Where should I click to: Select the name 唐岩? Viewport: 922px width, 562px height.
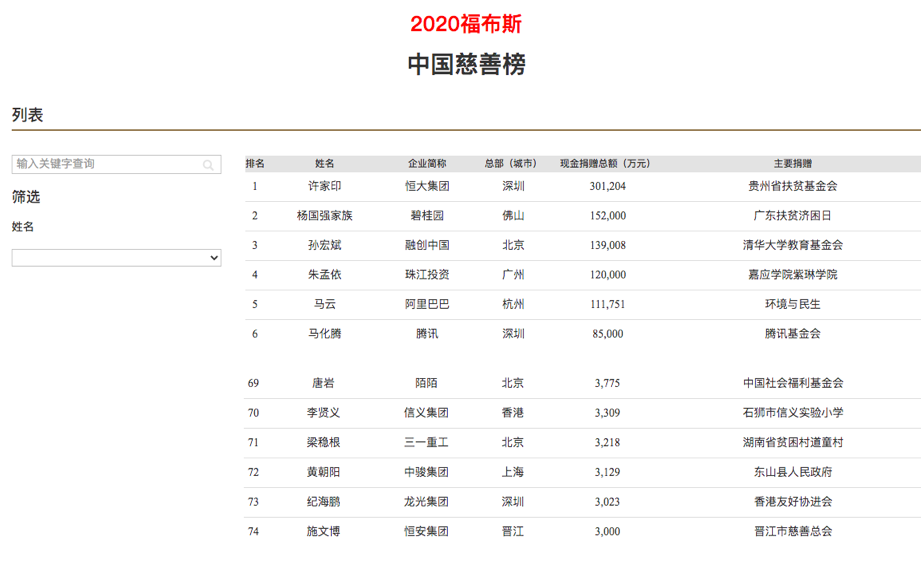click(323, 383)
